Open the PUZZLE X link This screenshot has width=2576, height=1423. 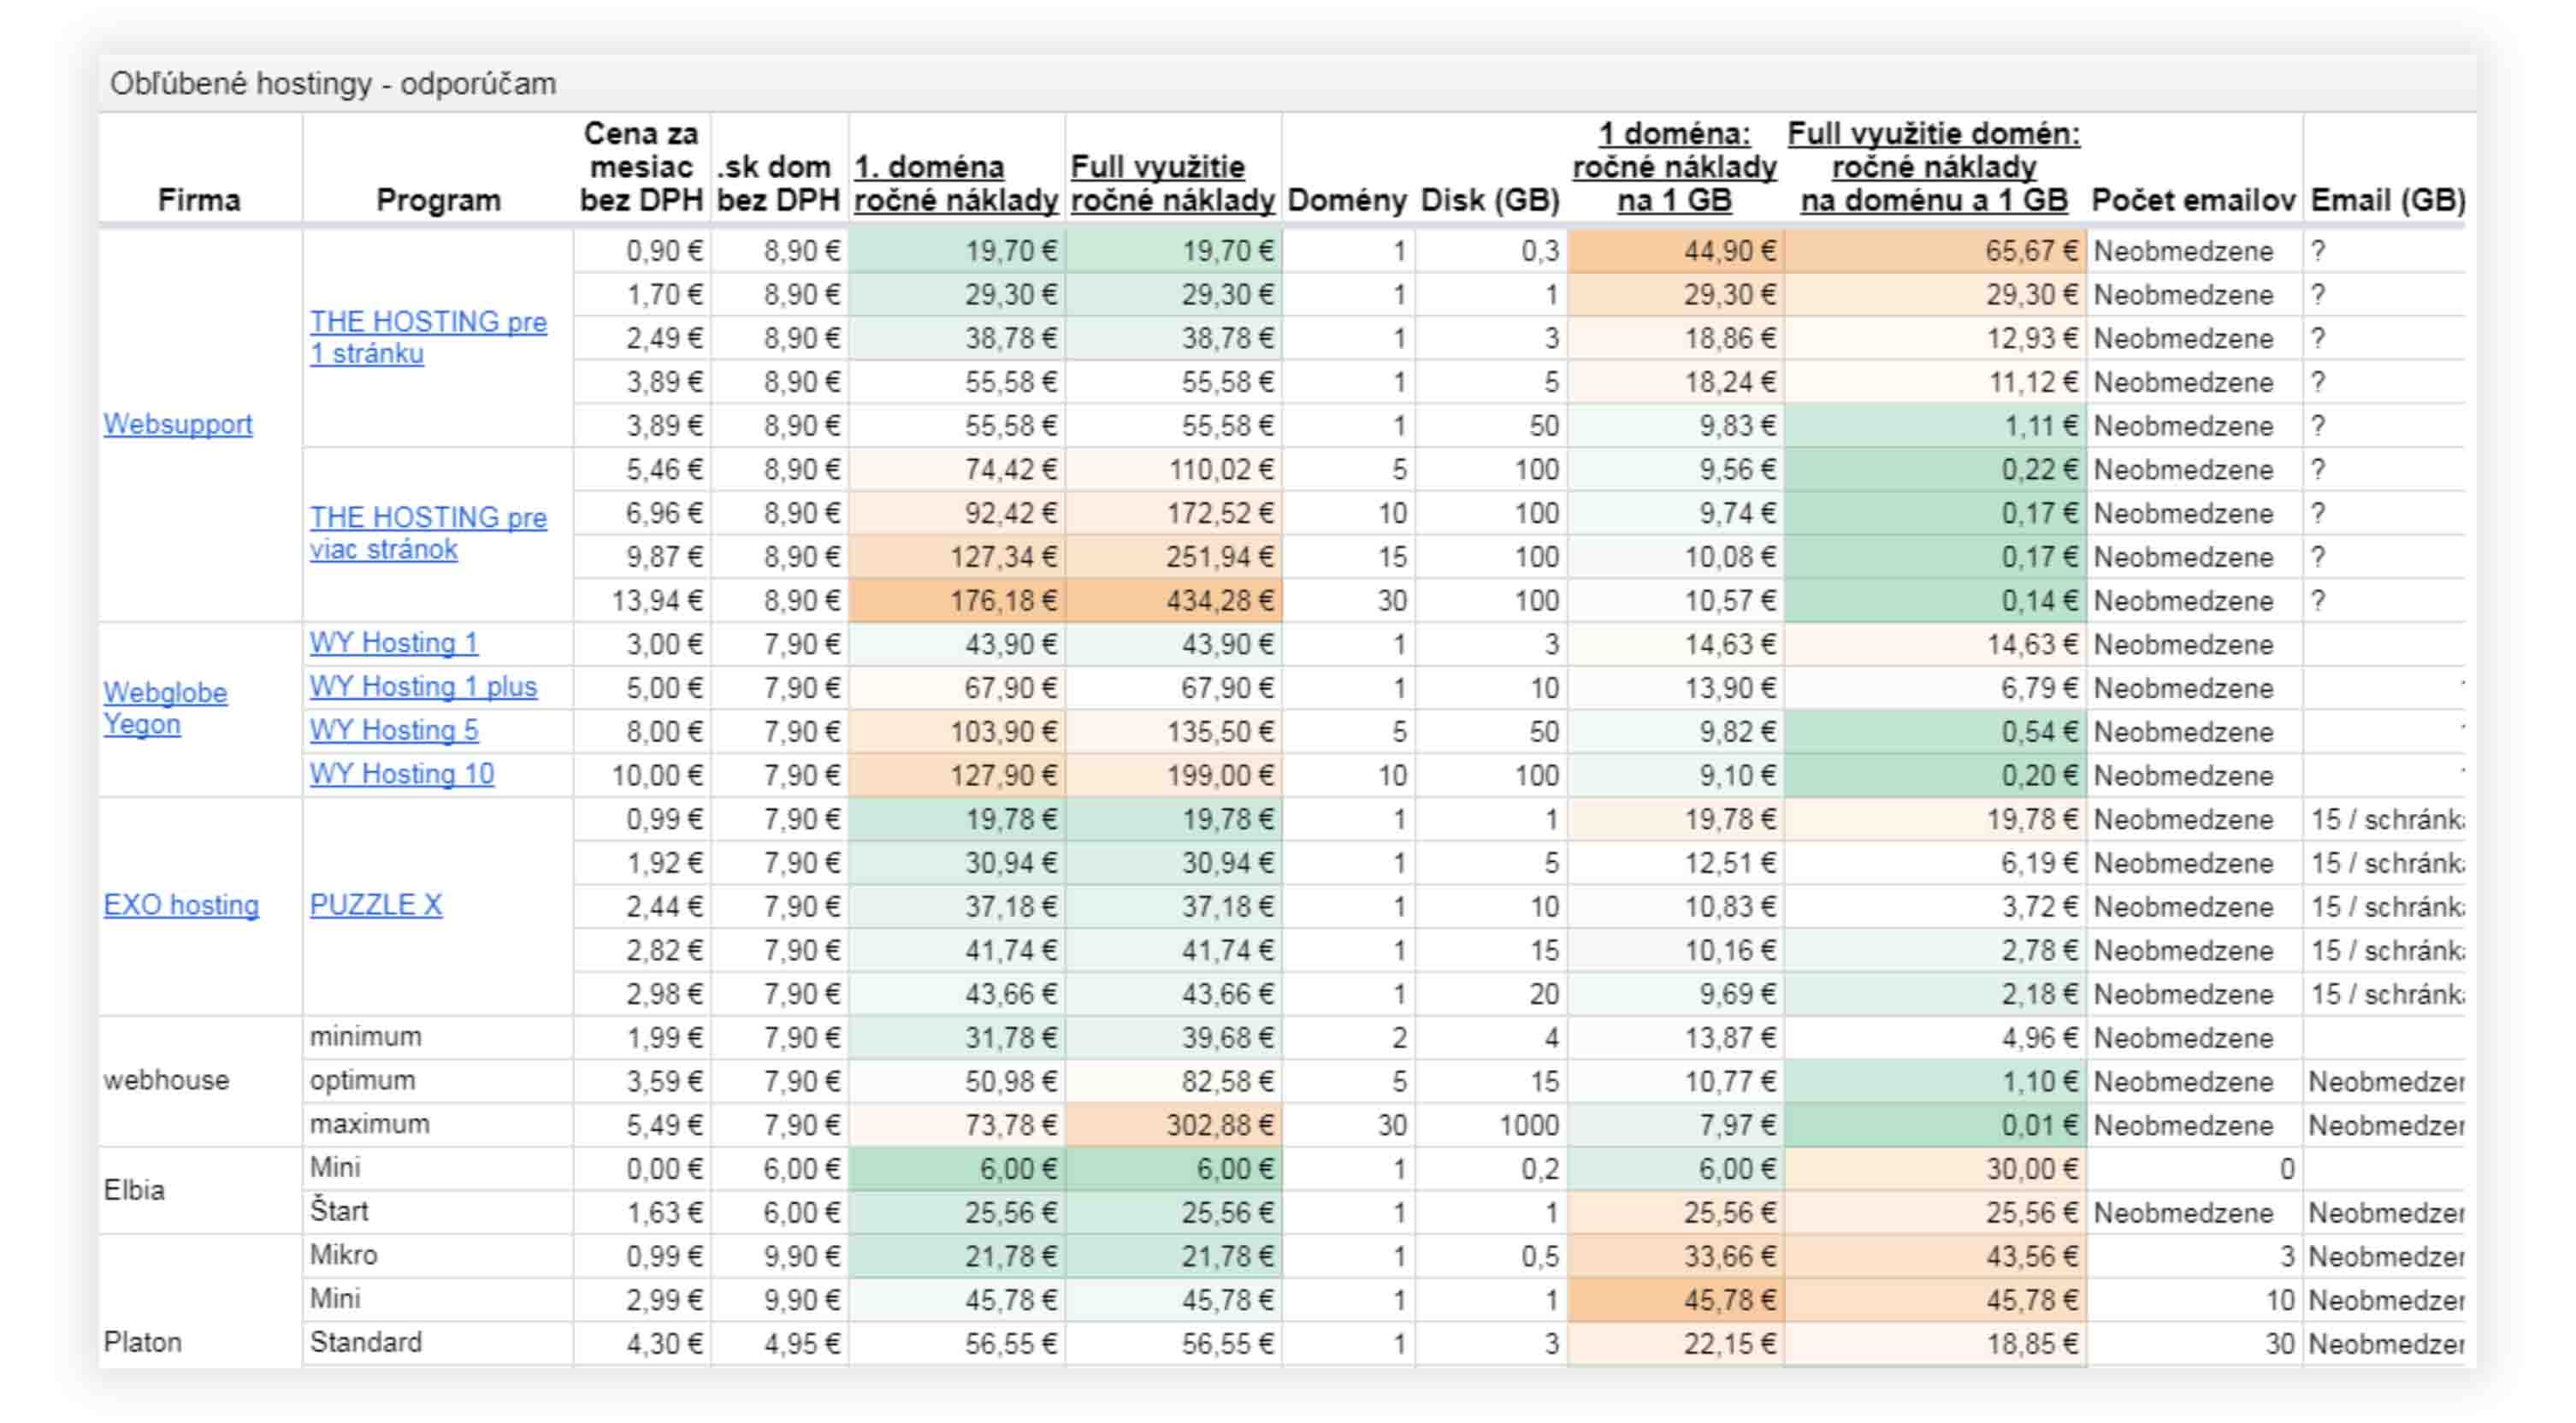(376, 905)
